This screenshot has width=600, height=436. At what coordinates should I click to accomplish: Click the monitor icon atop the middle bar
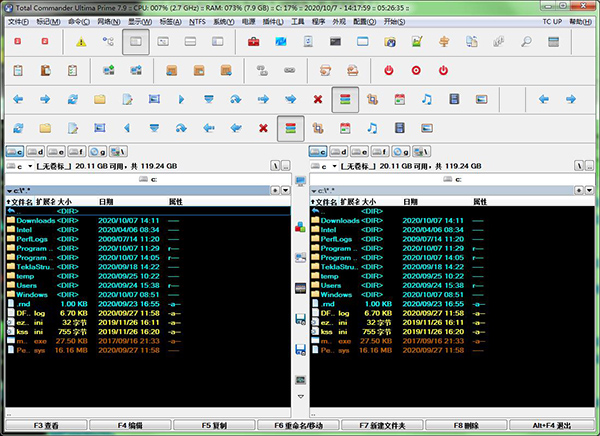[300, 180]
